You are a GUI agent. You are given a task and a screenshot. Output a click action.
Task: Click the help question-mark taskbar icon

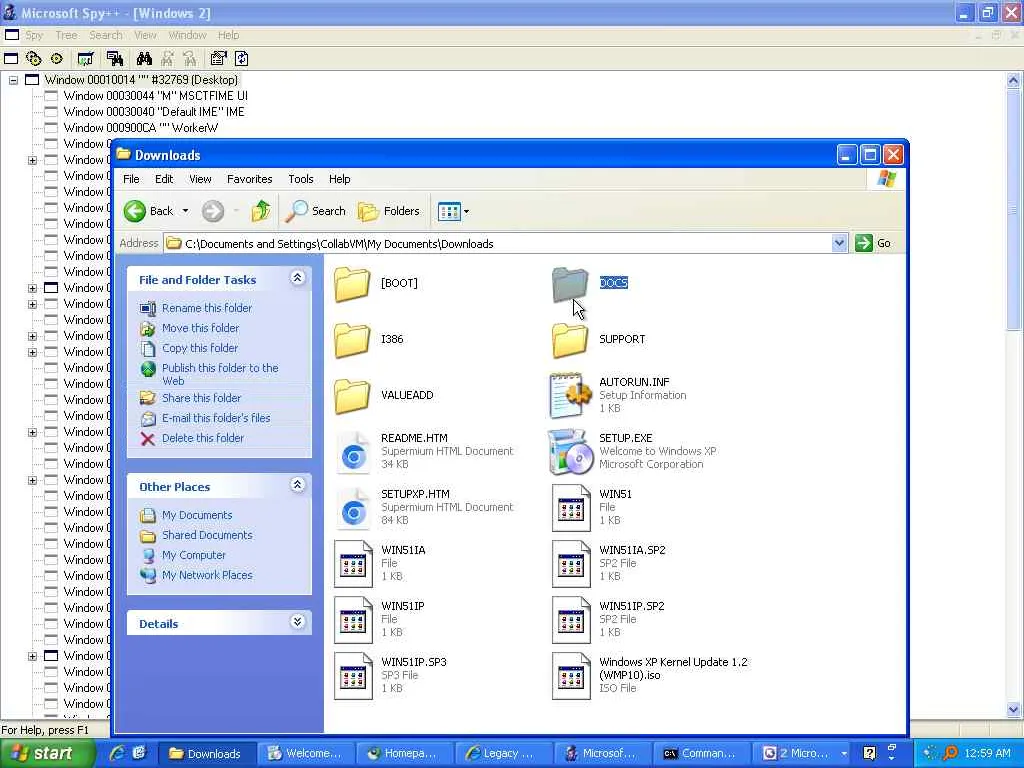869,753
